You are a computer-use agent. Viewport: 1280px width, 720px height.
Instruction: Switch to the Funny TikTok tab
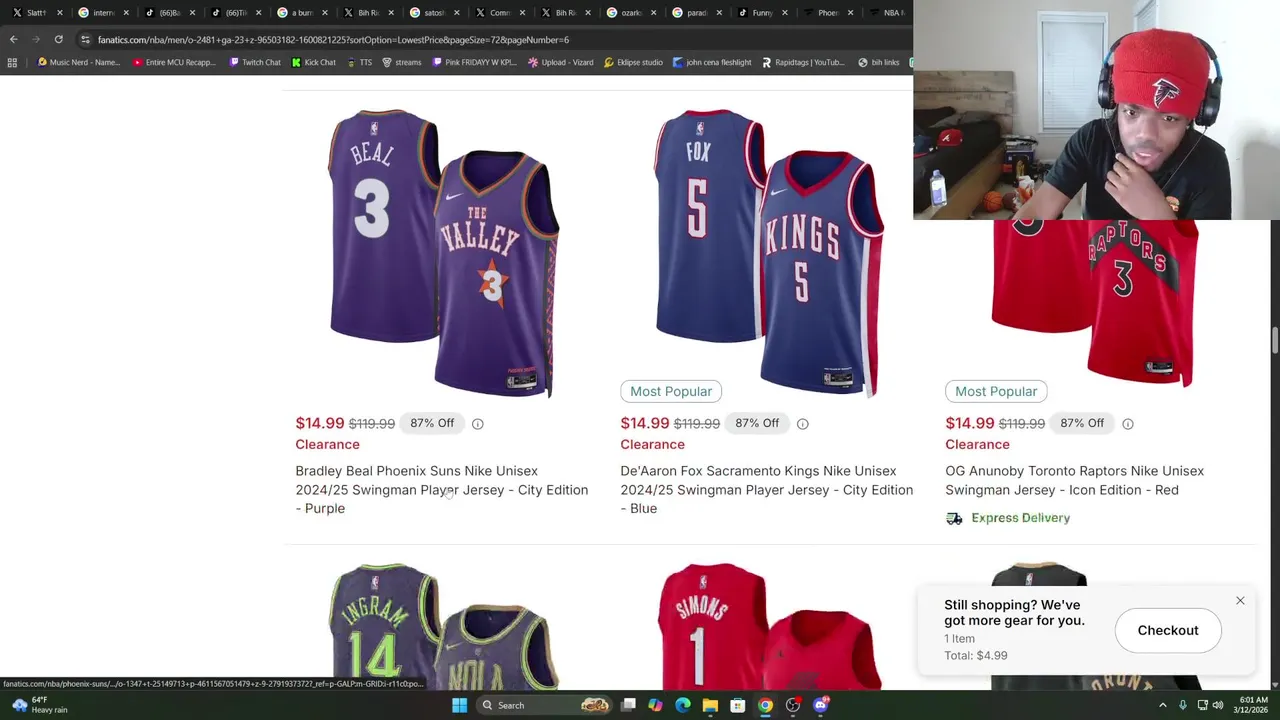pos(764,13)
